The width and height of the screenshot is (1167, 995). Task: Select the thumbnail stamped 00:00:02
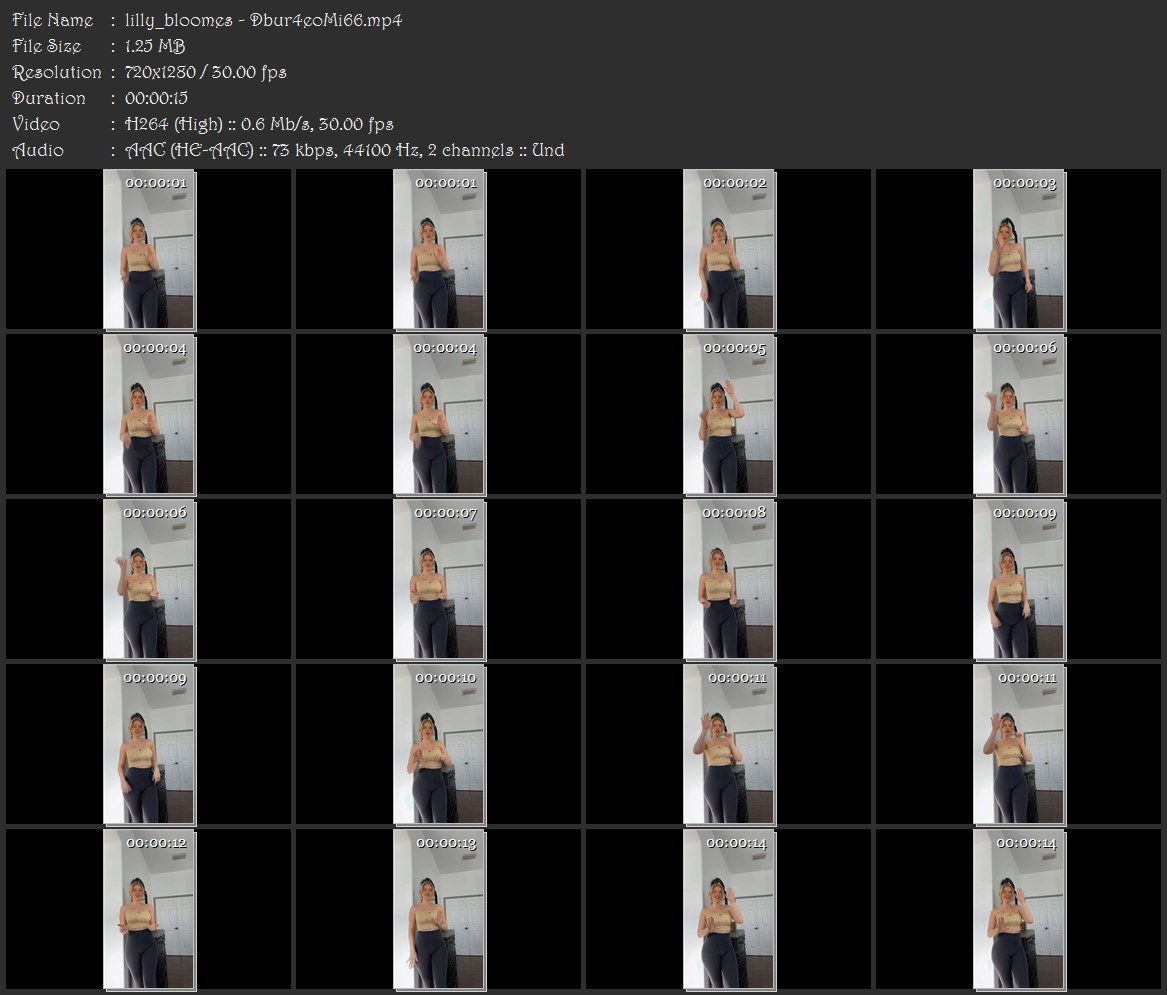pos(729,249)
